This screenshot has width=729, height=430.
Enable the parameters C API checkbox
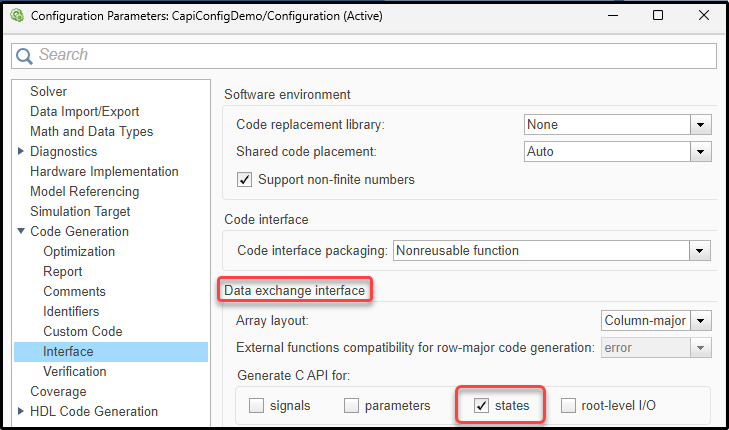click(352, 406)
